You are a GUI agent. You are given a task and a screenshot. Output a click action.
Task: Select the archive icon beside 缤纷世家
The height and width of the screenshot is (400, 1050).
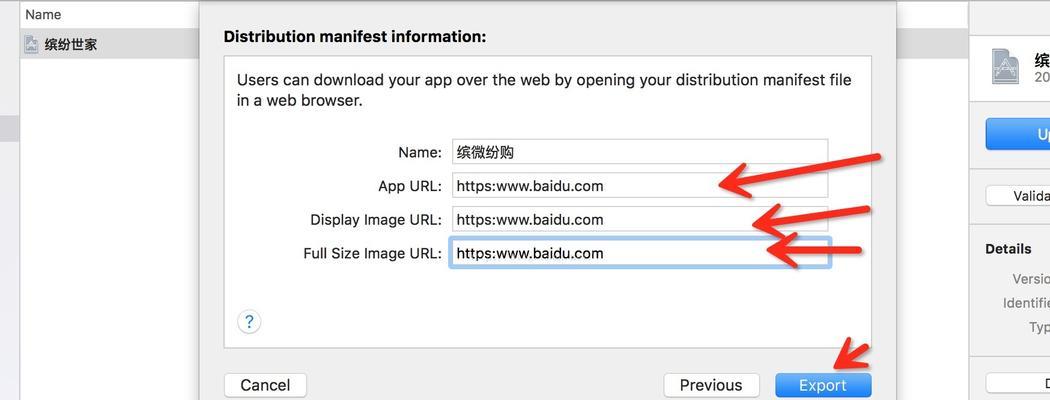[31, 45]
